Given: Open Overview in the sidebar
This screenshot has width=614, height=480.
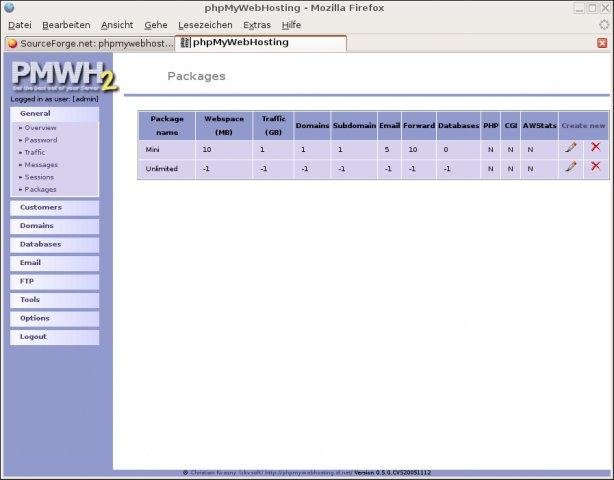Looking at the screenshot, I should pyautogui.click(x=40, y=128).
